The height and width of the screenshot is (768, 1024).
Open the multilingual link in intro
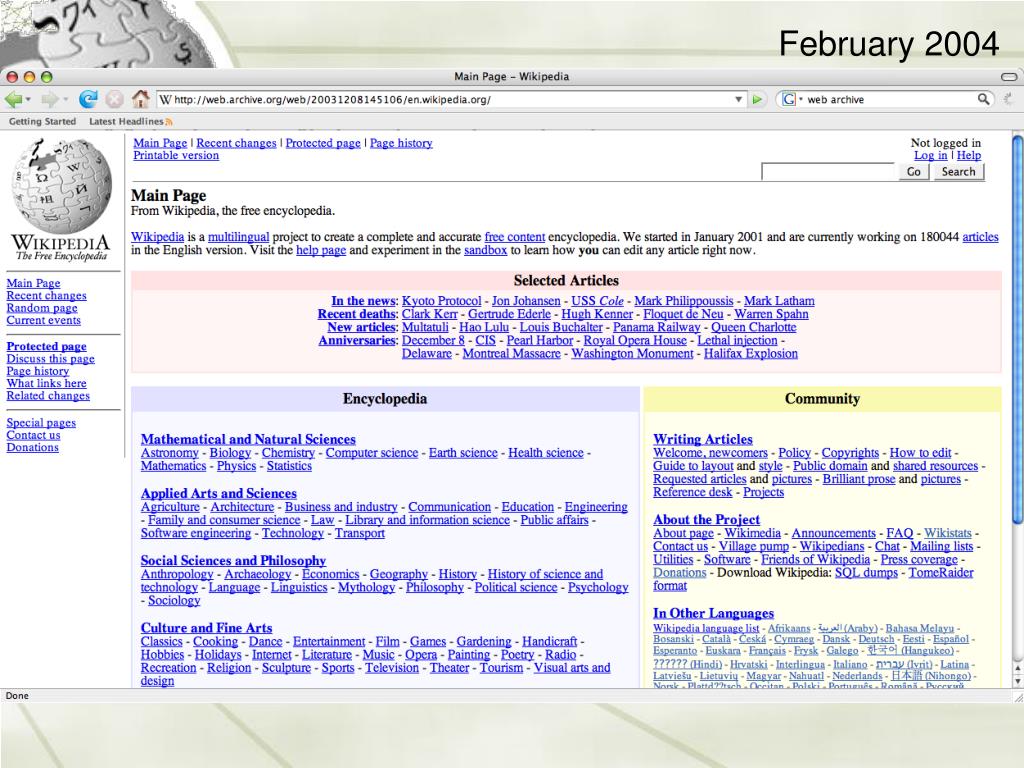coord(238,237)
